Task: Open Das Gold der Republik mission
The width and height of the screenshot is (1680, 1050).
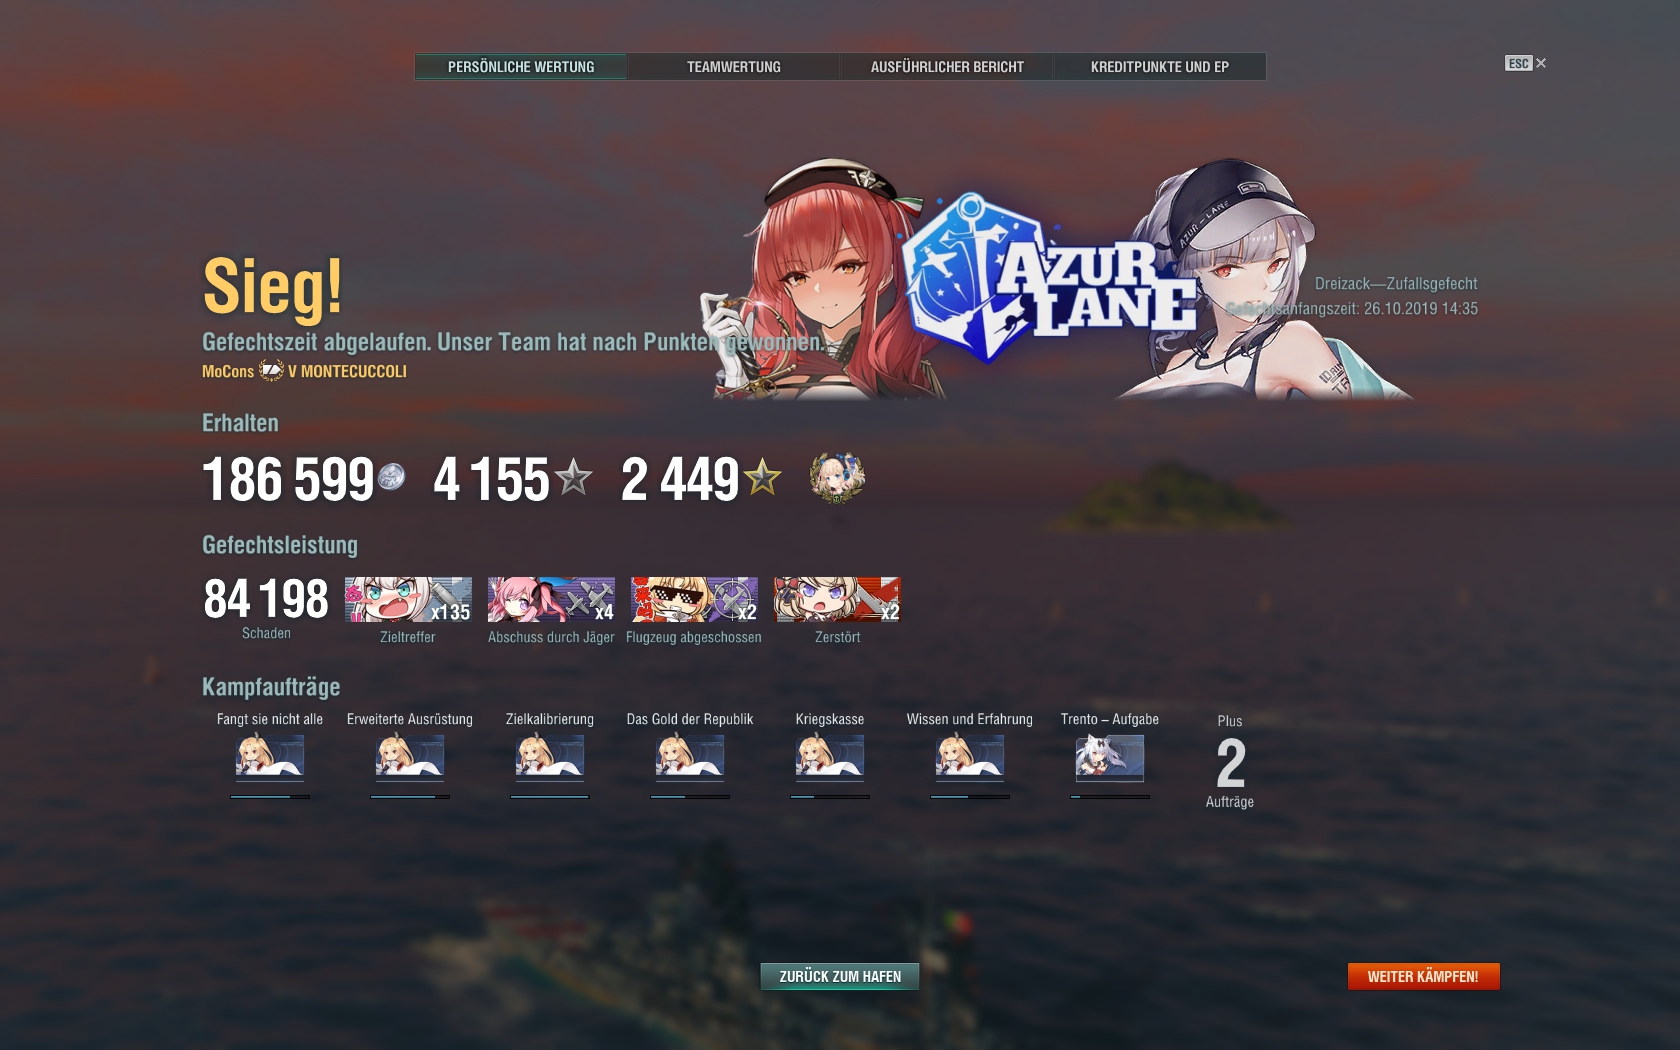Action: click(x=690, y=757)
